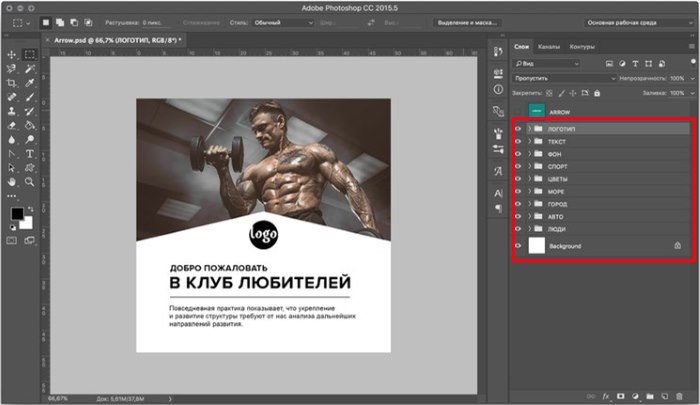Select the Hand tool
The width and height of the screenshot is (700, 405).
tap(11, 182)
